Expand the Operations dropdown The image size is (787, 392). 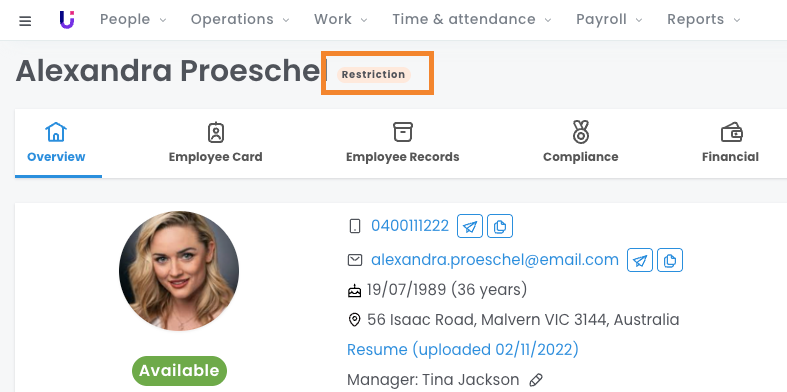tap(240, 20)
